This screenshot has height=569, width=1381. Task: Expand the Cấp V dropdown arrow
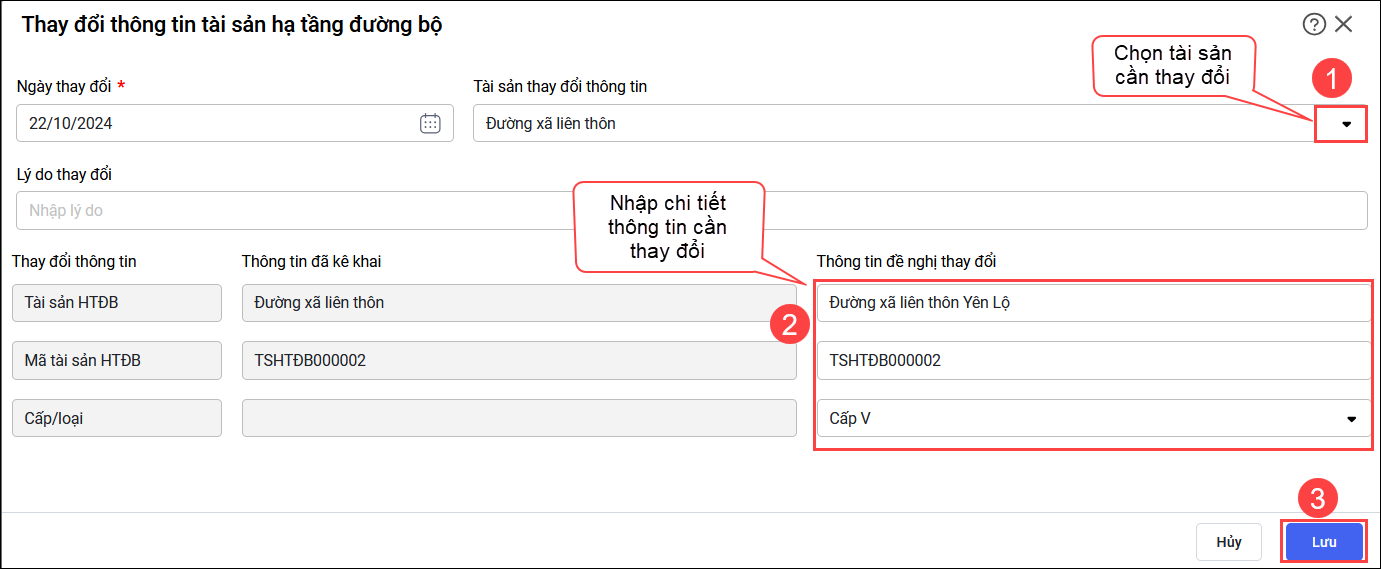1352,419
